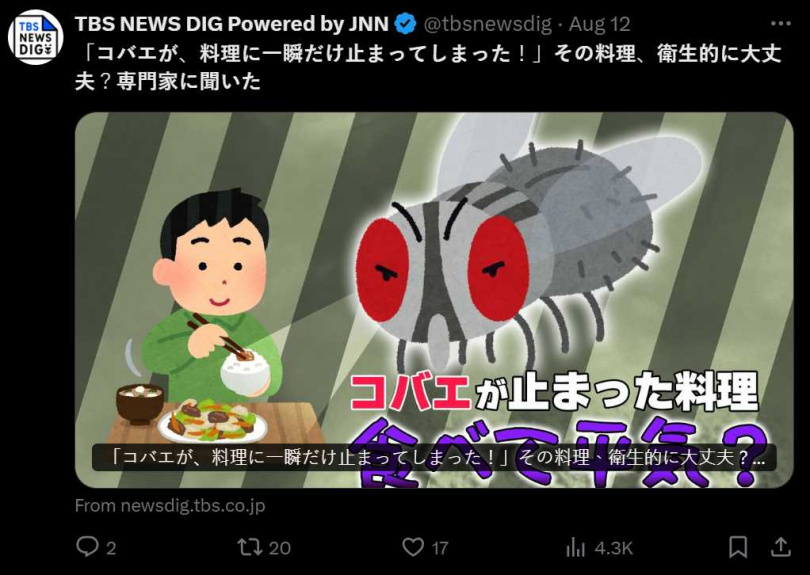Click the reply speech bubble icon
Image resolution: width=810 pixels, height=575 pixels.
(87, 547)
